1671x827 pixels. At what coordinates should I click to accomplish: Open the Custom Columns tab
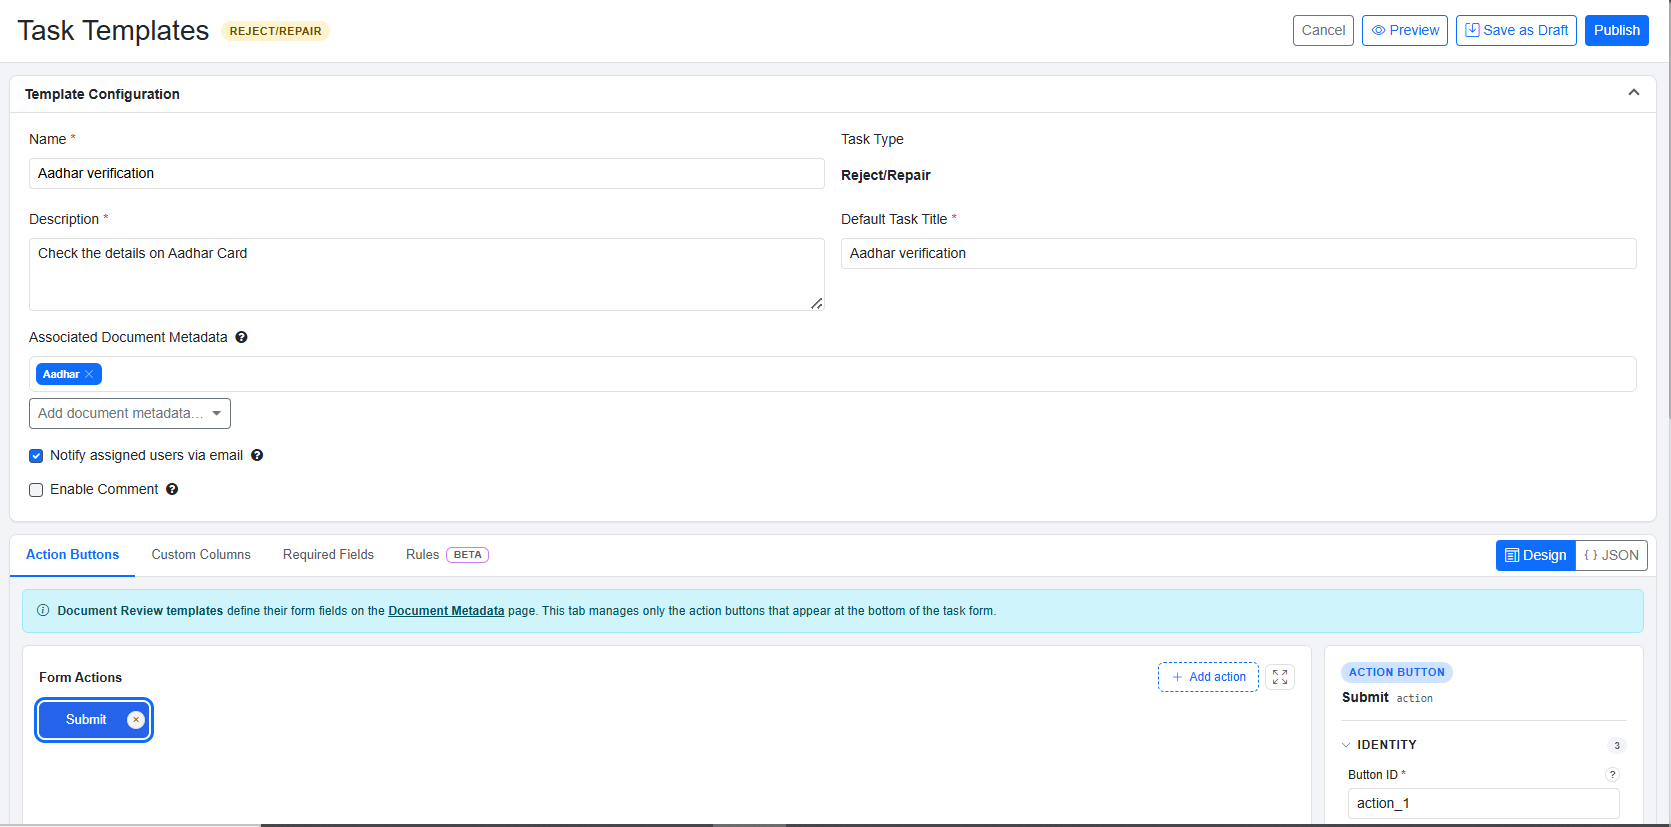tap(201, 554)
